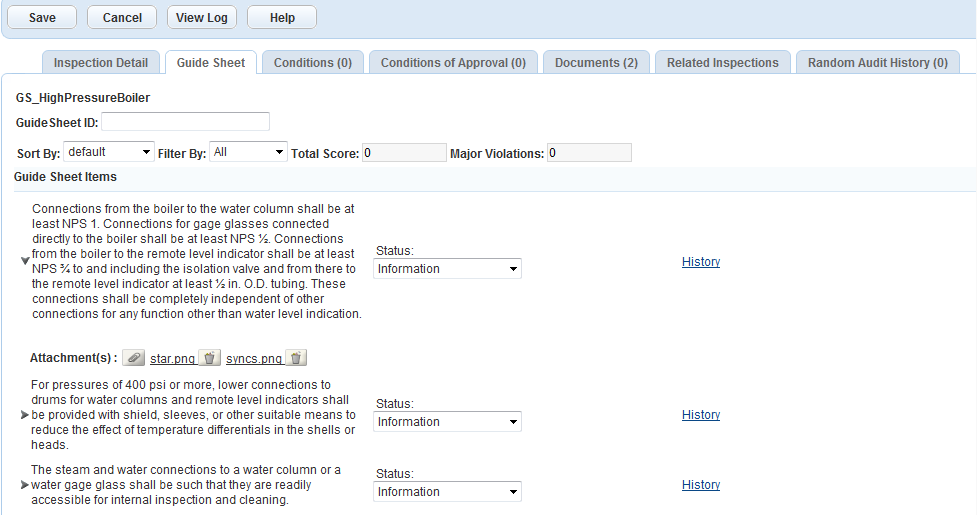
Task: Click the Save button
Action: coord(42,18)
